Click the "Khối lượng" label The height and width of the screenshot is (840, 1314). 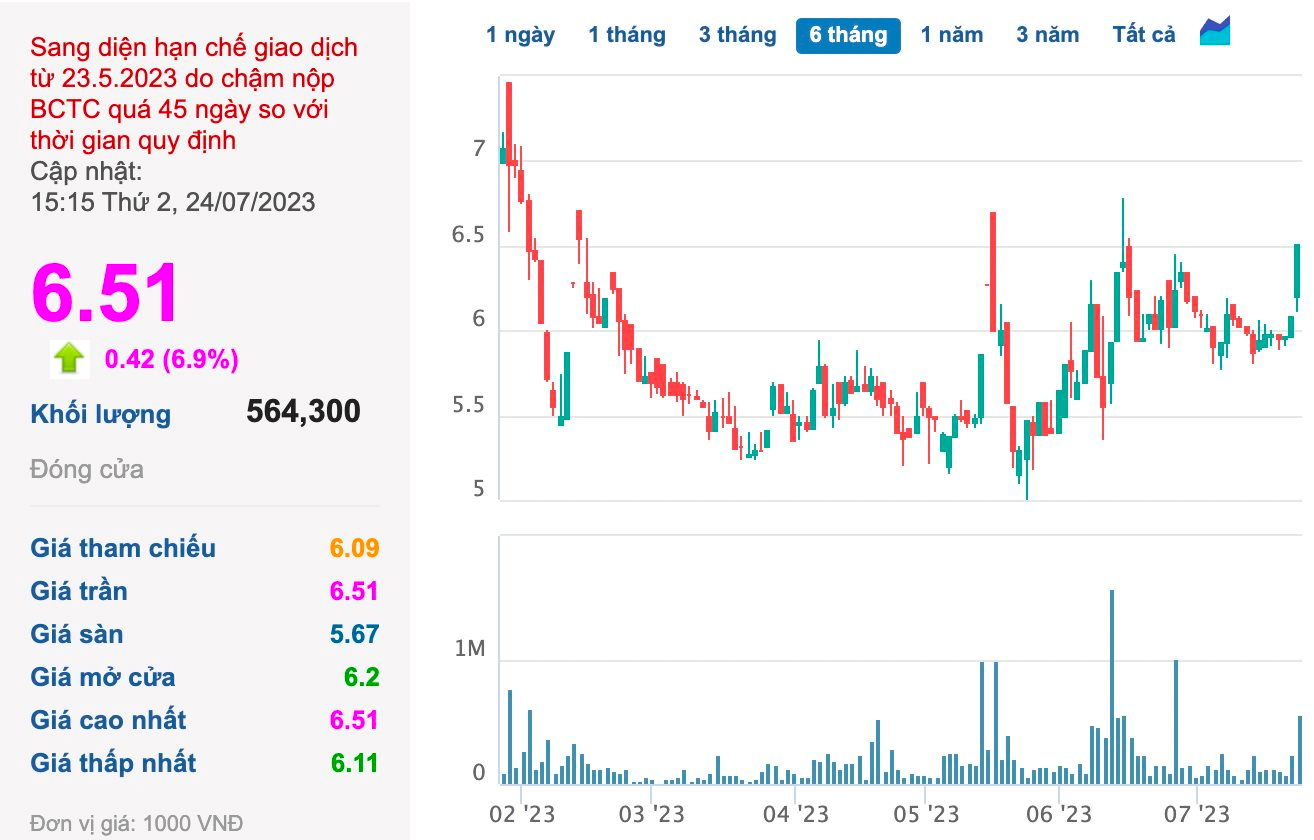click(x=101, y=414)
